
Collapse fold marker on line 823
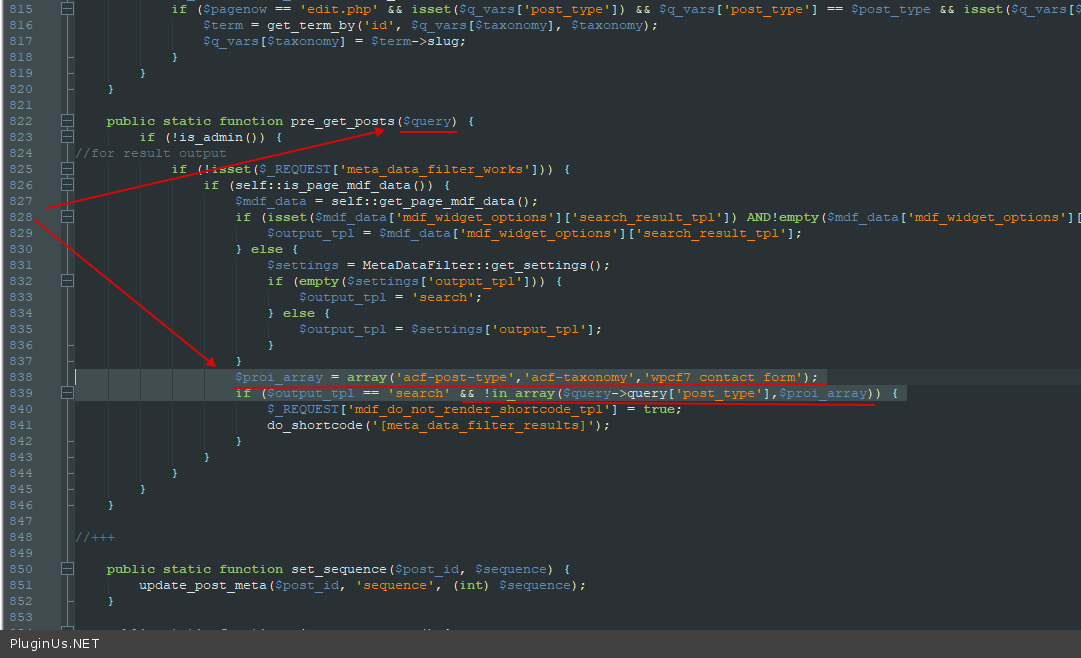[x=67, y=137]
